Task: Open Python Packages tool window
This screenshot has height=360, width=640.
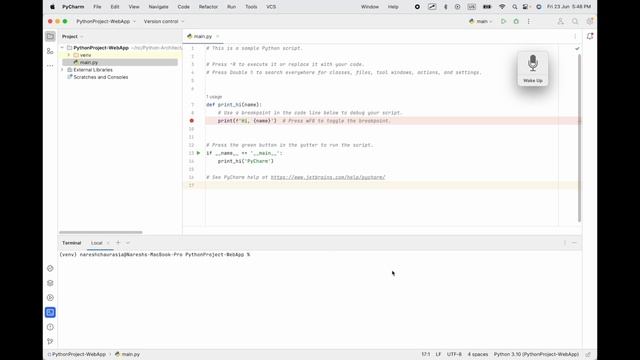Action: tap(50, 283)
